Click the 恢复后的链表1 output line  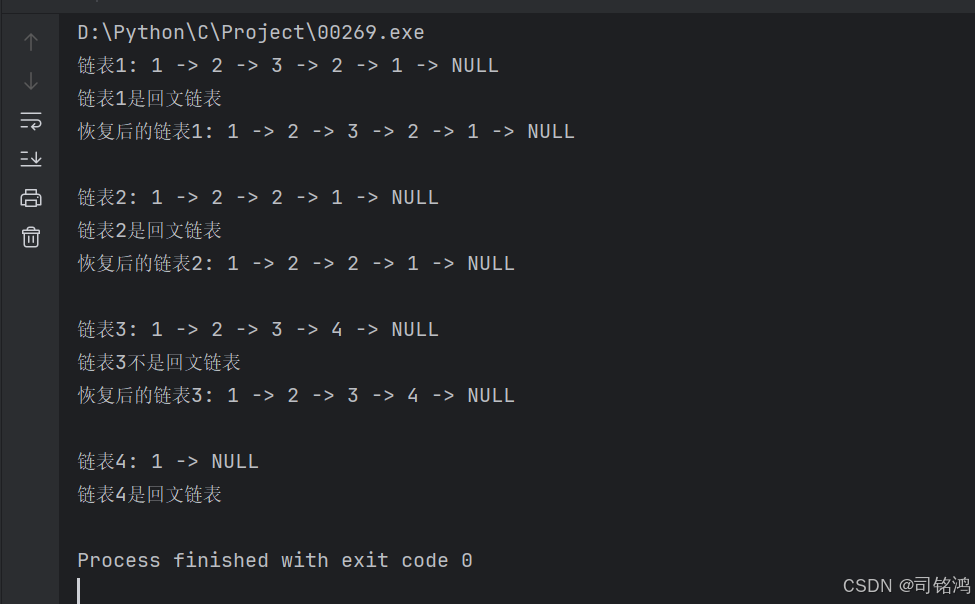coord(326,131)
